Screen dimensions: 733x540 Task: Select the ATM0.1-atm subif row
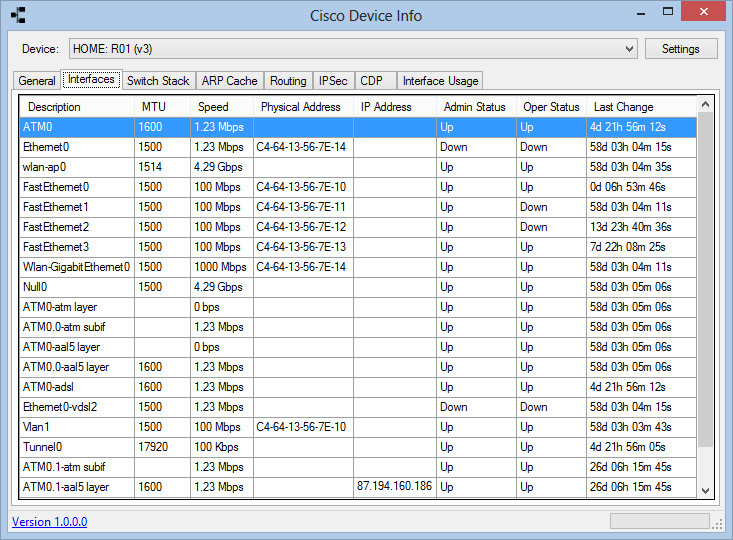click(x=358, y=467)
